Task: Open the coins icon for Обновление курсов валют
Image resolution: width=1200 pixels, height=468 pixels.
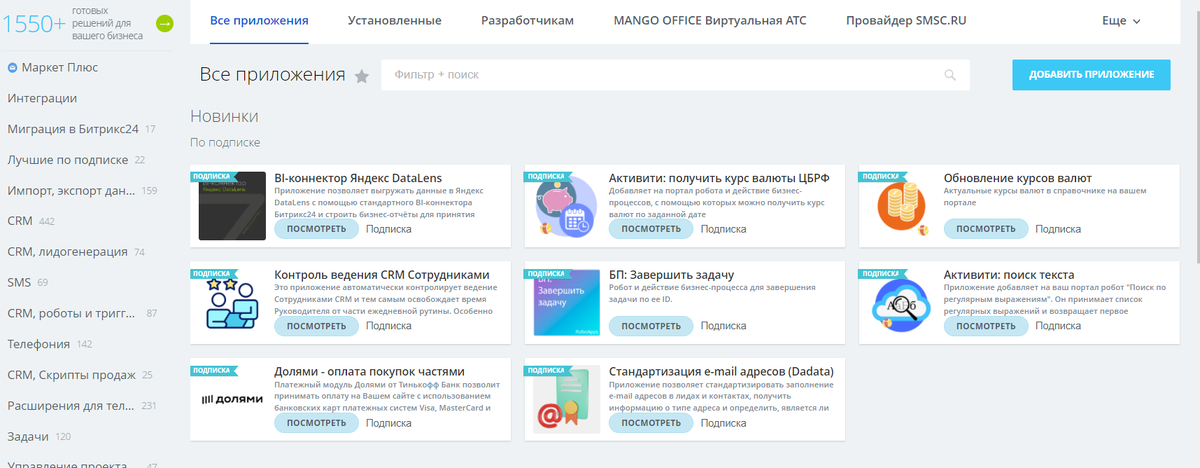Action: pyautogui.click(x=902, y=206)
